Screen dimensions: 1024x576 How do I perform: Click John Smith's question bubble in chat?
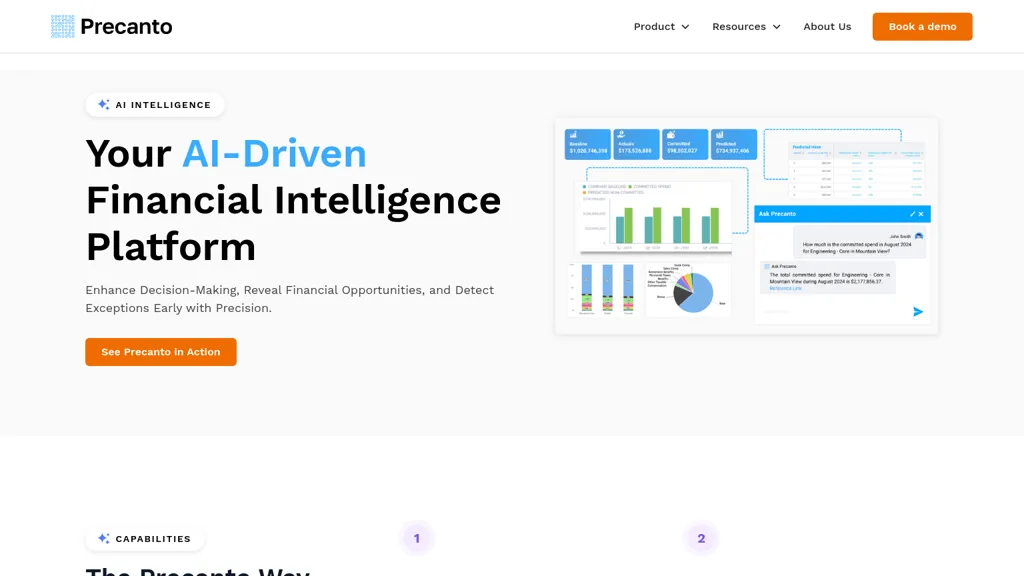[x=859, y=243]
